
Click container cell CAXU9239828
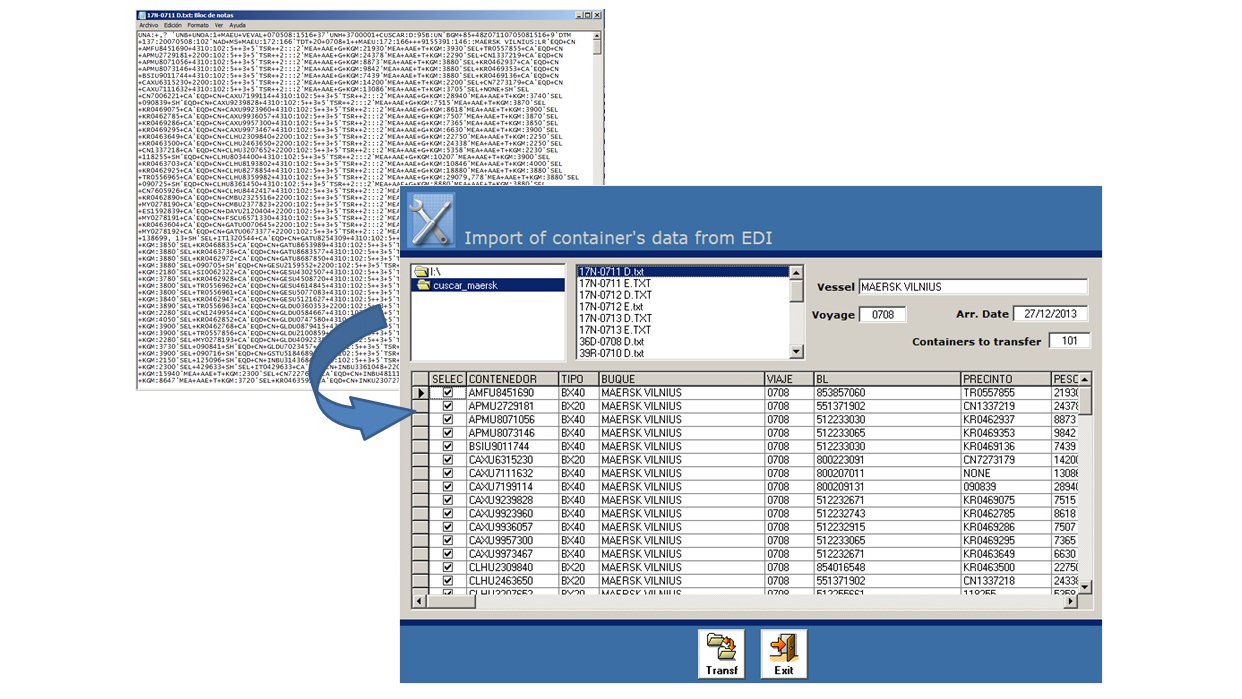click(512, 500)
